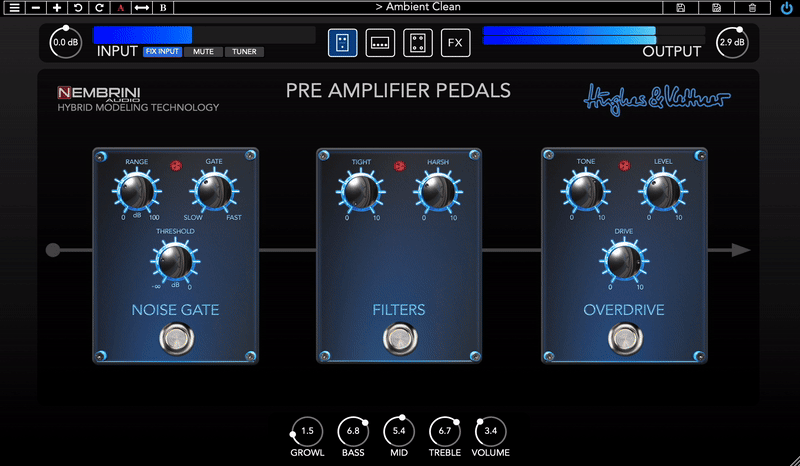
Task: Click the Overdrive red status LED
Action: click(624, 166)
